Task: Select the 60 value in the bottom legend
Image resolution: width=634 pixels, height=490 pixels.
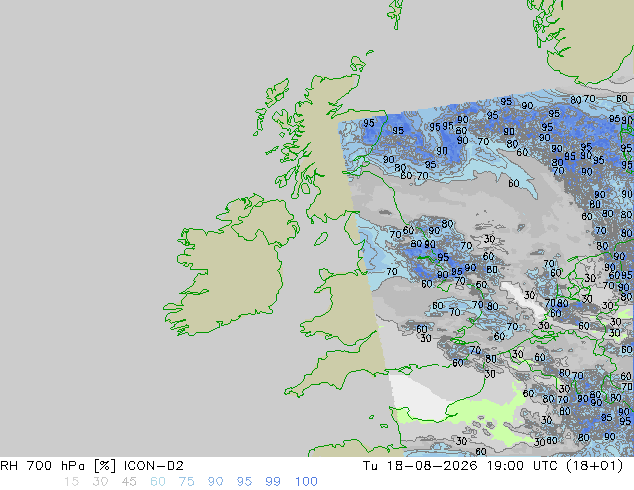Action: click(158, 482)
